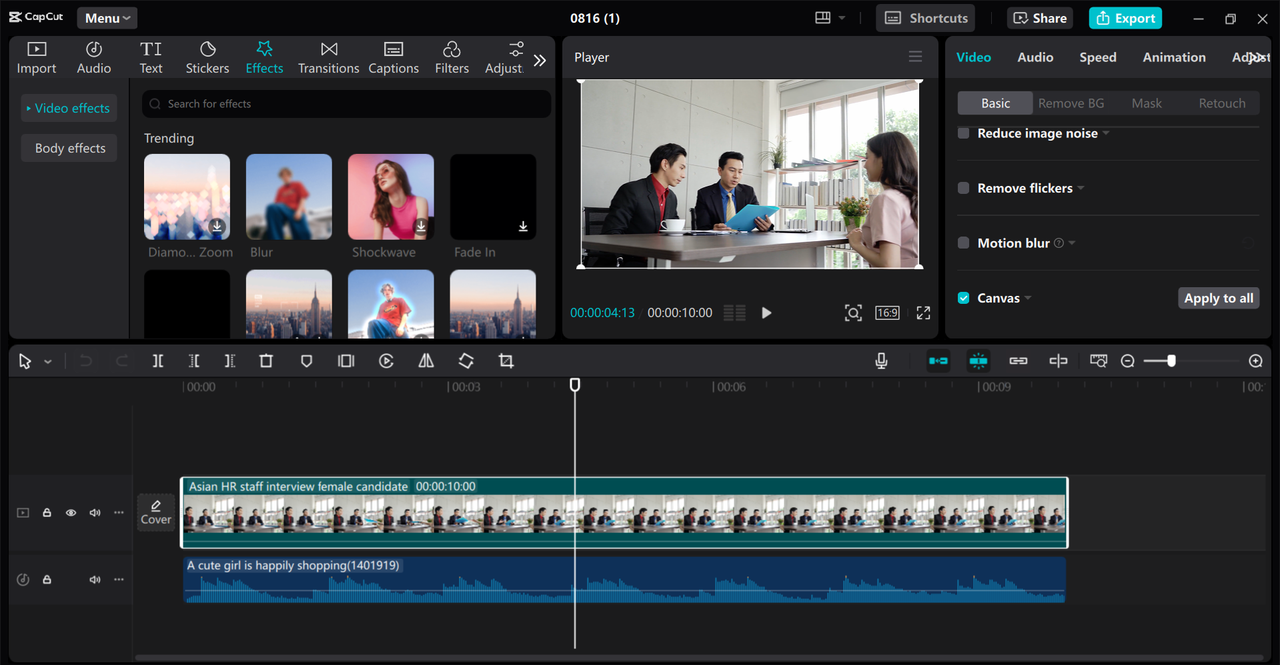
Task: Uncheck the Canvas checkbox
Action: [964, 298]
